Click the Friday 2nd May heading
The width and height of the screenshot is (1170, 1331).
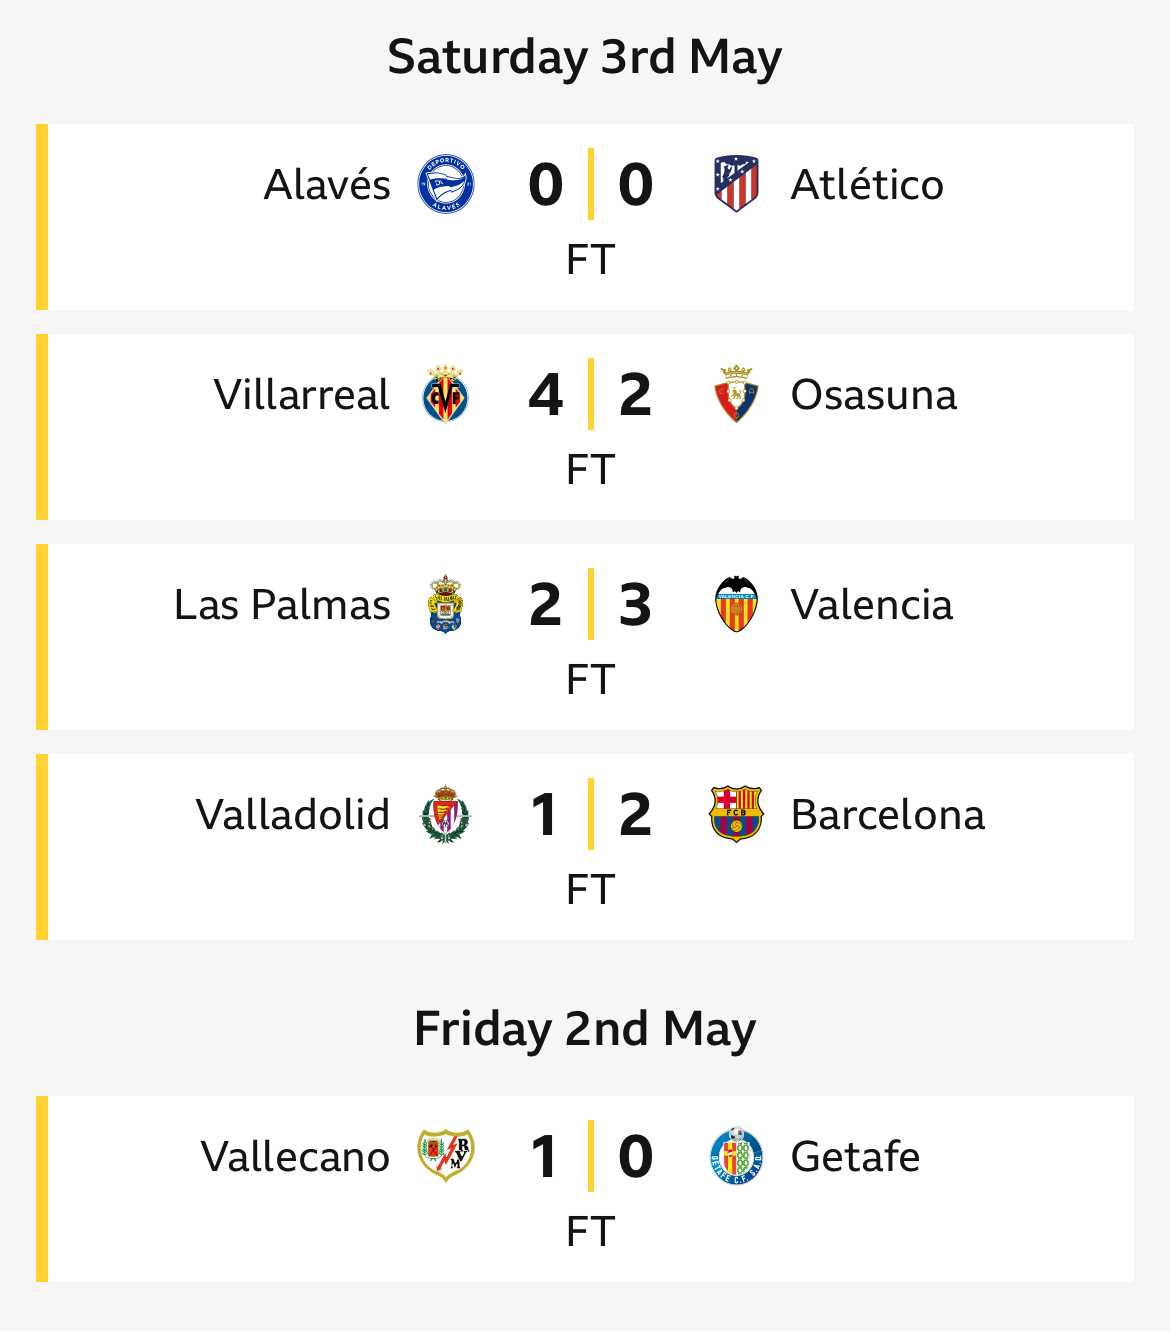[x=585, y=1030]
